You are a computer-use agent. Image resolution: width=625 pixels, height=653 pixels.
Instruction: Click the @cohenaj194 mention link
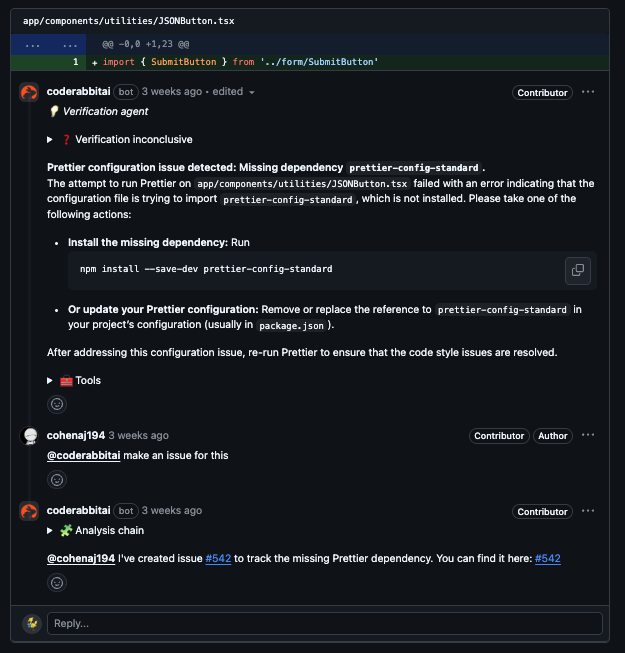tap(80, 558)
